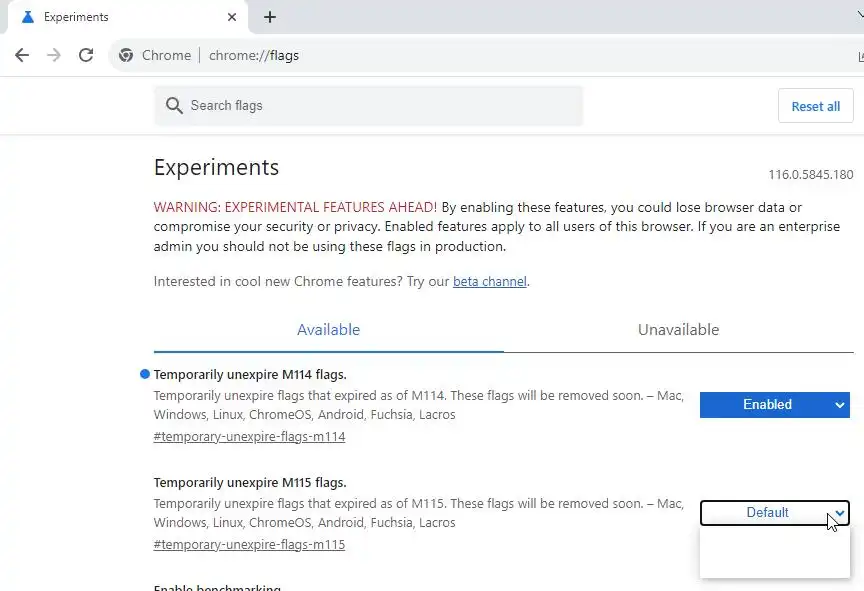The image size is (864, 591).
Task: Open tab search chevron at top right
Action: (x=860, y=15)
